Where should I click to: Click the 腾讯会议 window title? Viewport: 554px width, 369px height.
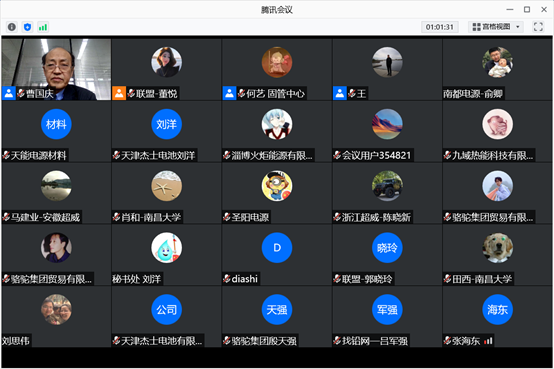(277, 10)
